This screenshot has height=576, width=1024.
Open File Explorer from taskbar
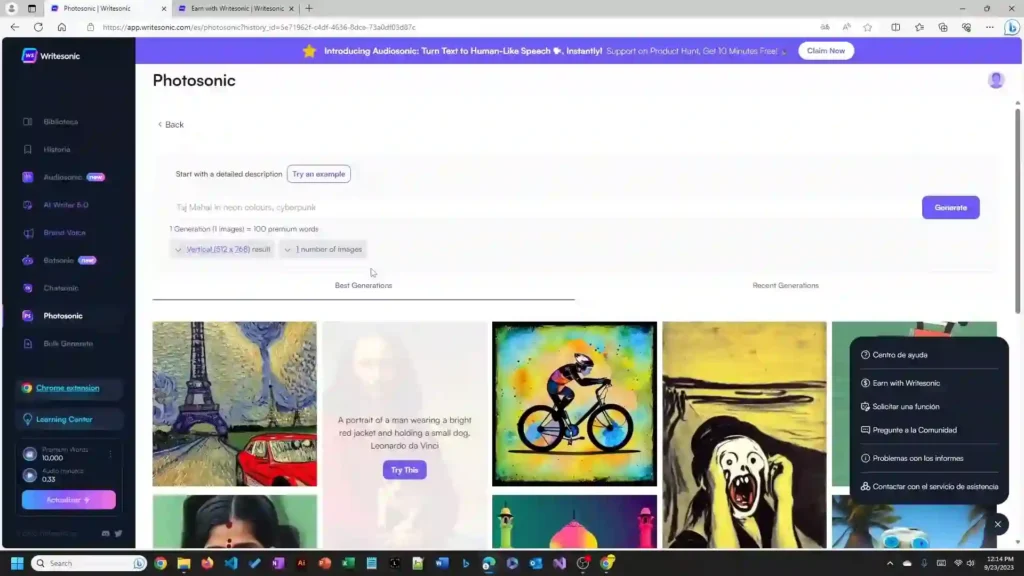(184, 563)
